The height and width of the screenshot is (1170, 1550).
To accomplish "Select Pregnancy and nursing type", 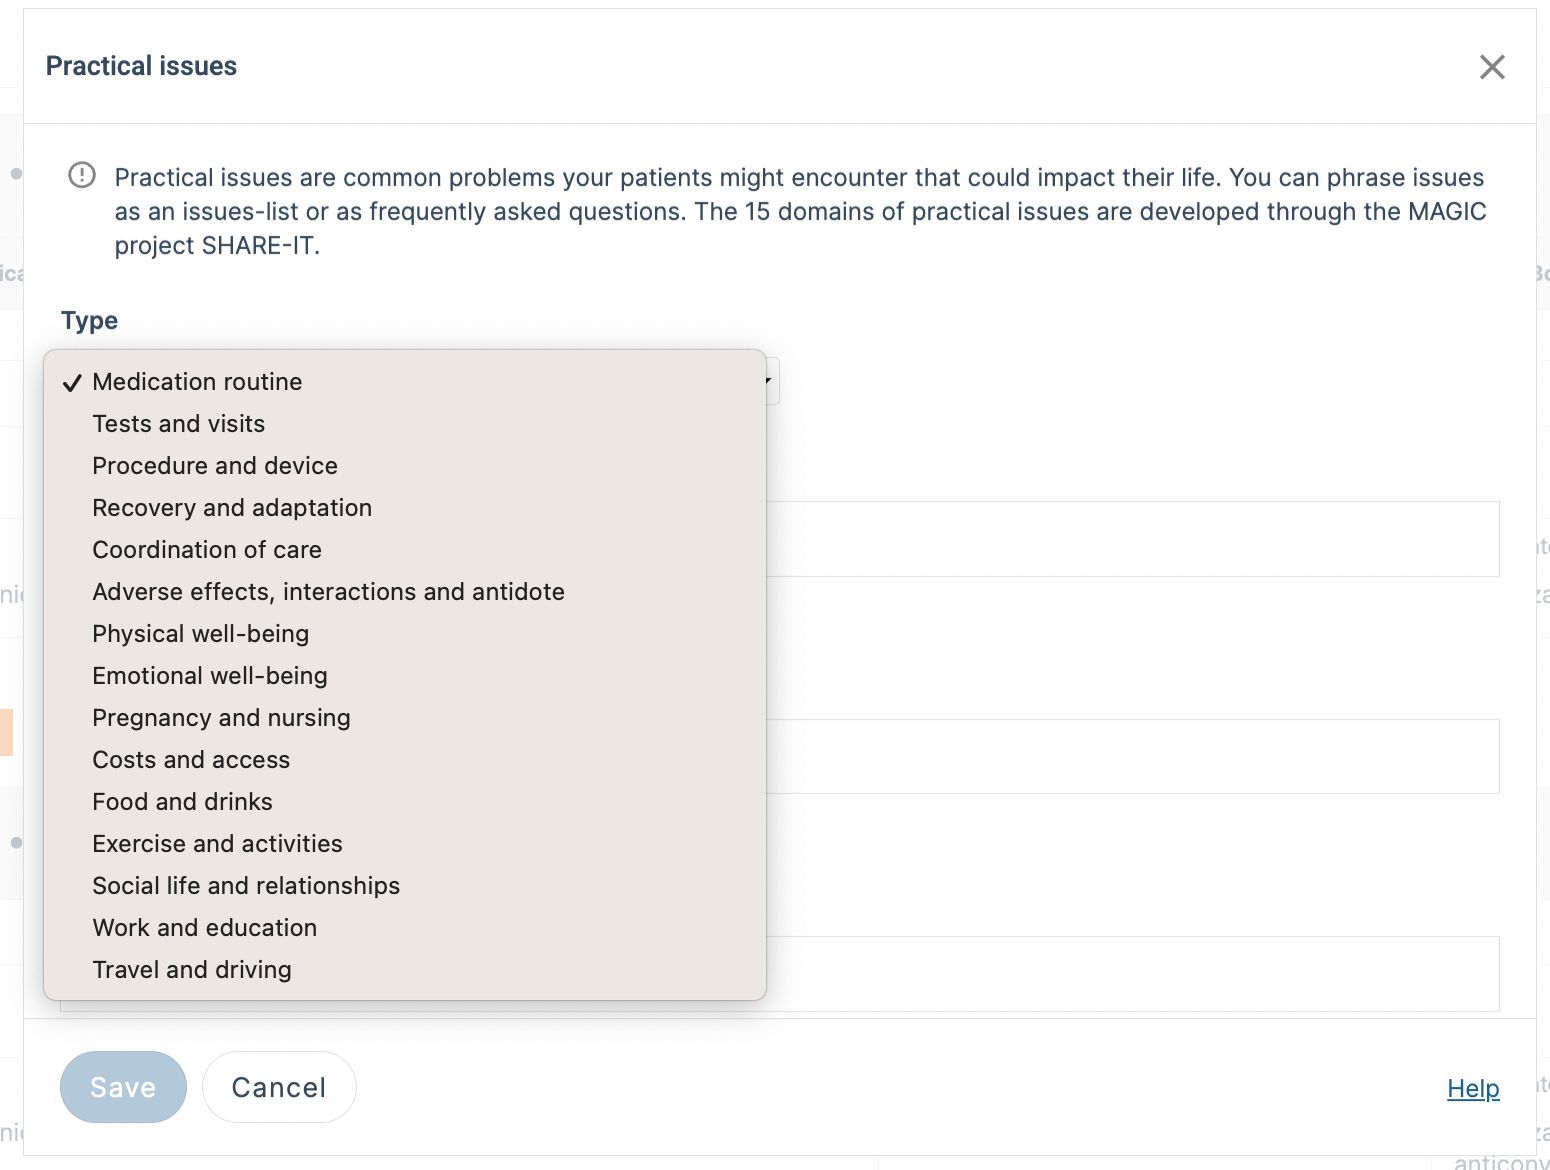I will pyautogui.click(x=405, y=718).
